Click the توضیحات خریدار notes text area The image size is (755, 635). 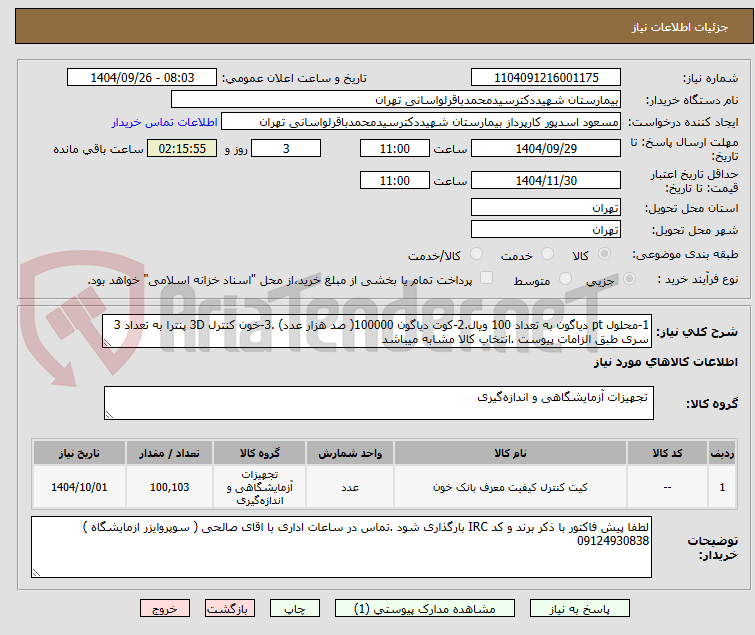point(341,547)
